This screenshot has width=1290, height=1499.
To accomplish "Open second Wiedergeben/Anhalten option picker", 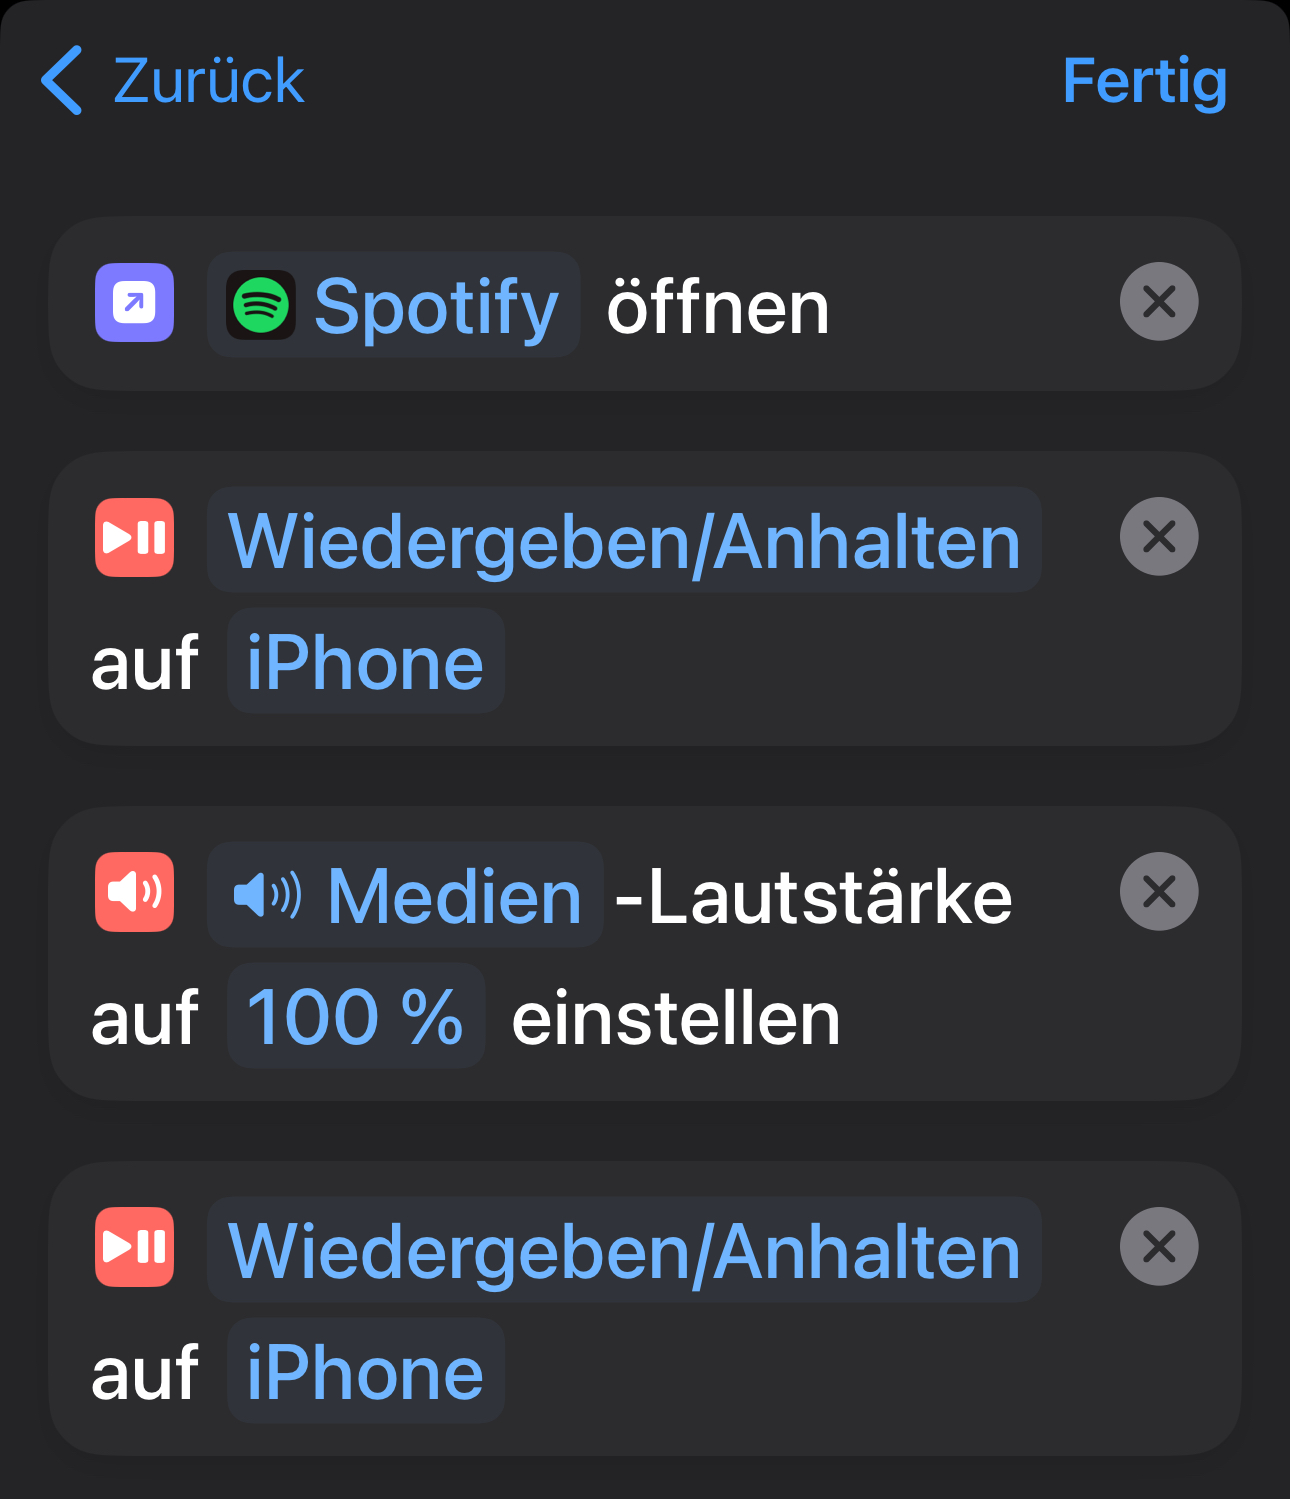I will 624,1251.
